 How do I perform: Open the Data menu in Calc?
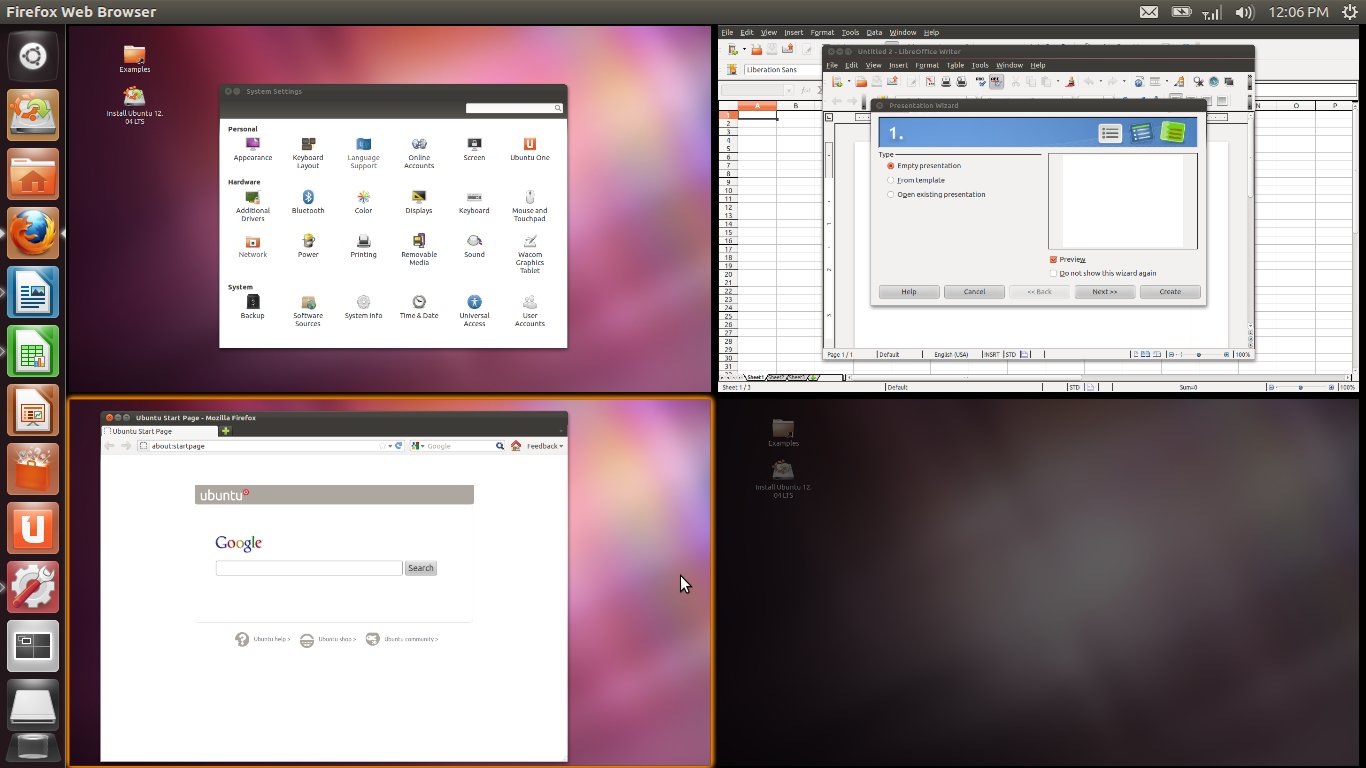pos(874,33)
